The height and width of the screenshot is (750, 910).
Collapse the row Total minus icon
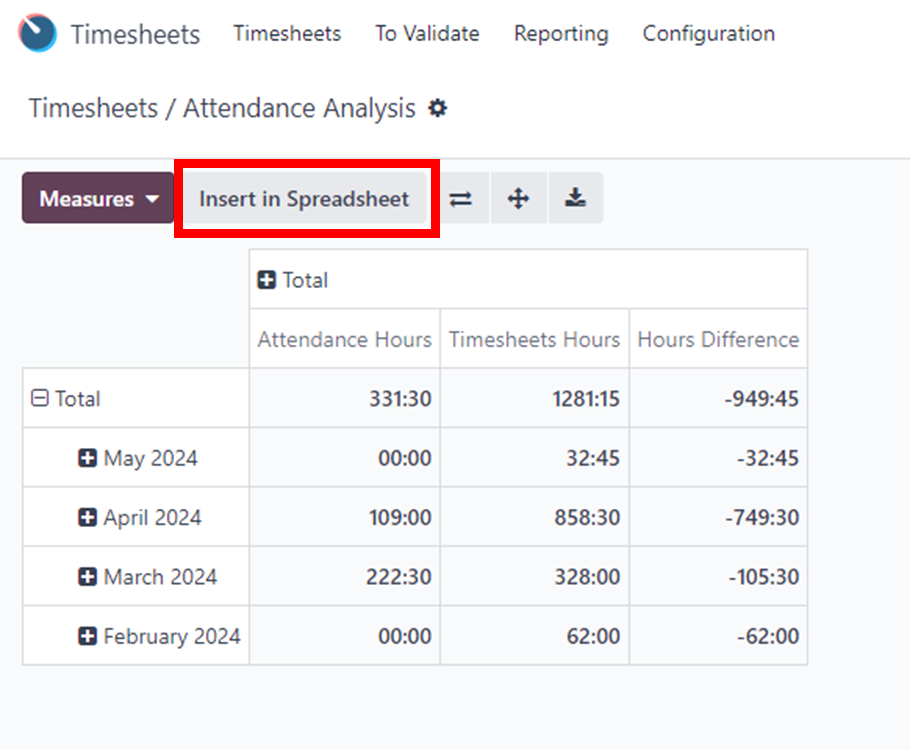click(x=39, y=398)
